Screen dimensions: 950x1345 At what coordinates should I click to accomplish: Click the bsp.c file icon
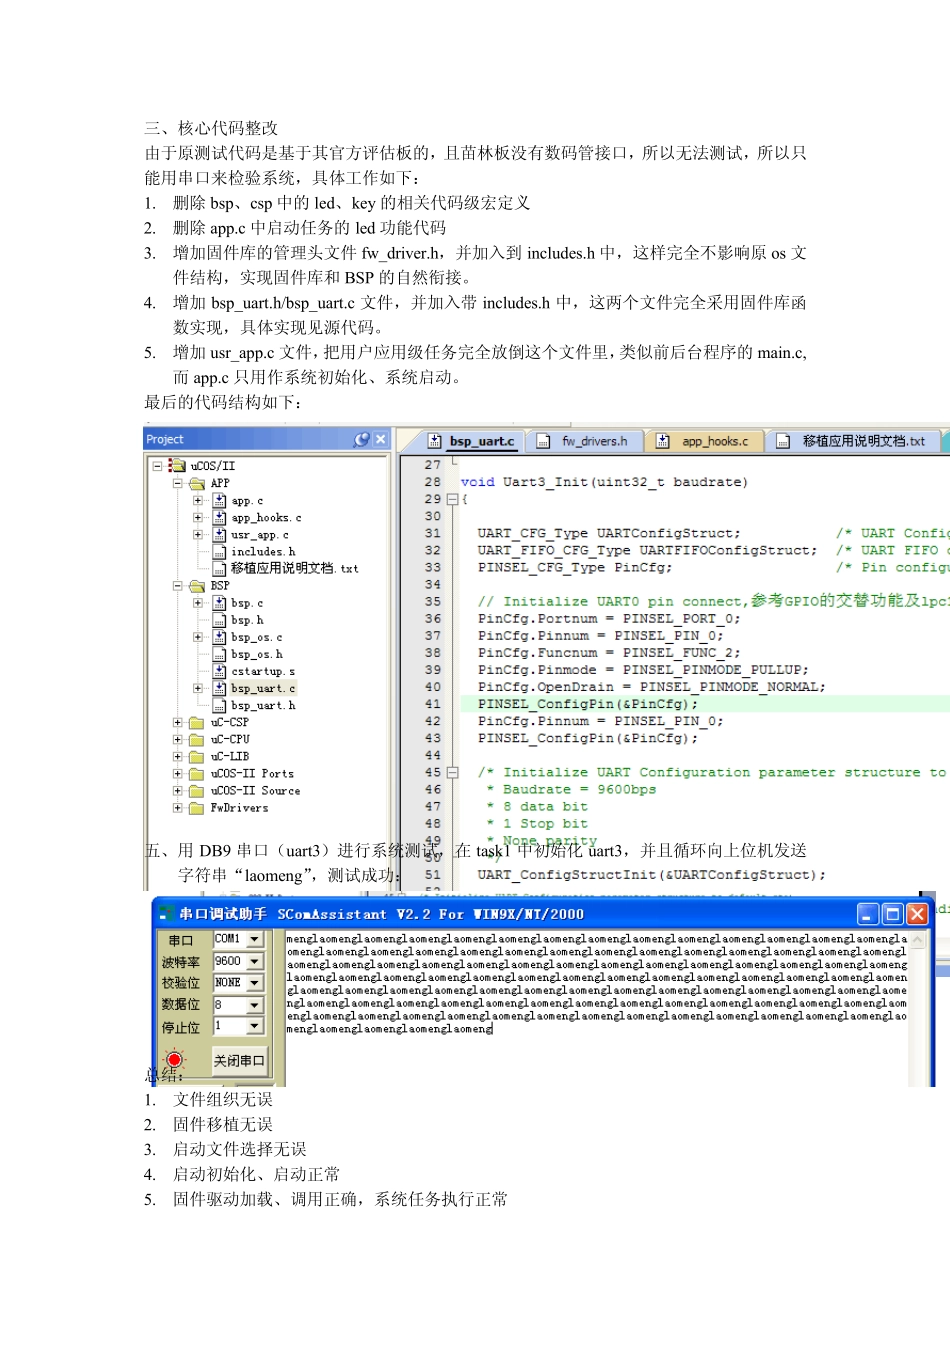coord(219,603)
